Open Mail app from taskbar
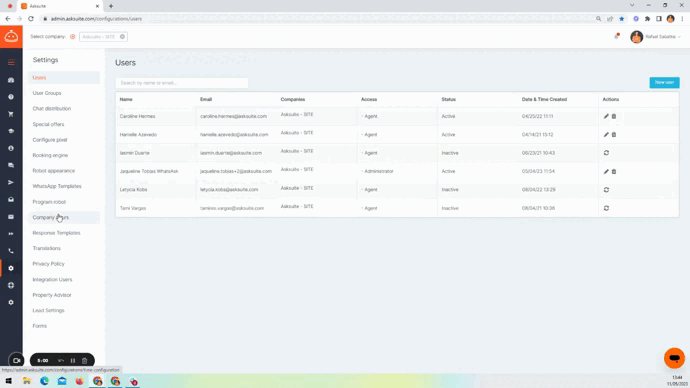This screenshot has height=388, width=690. pos(62,381)
